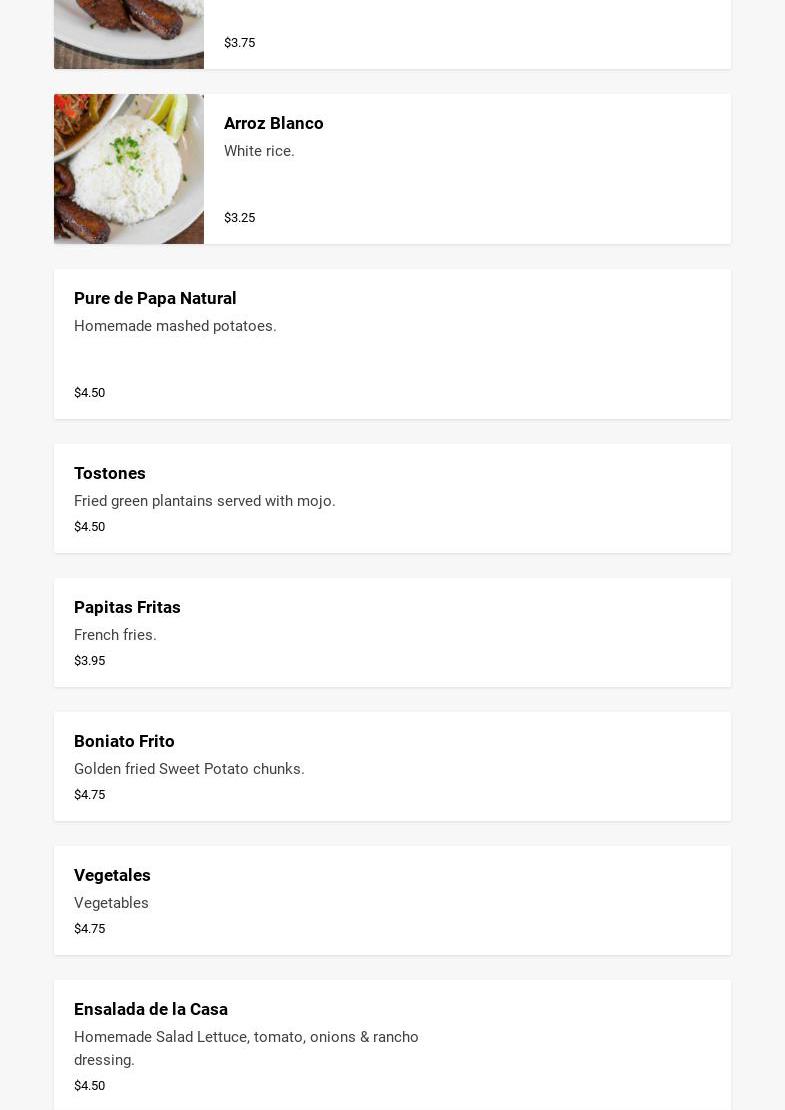785x1110 pixels.
Task: Click the fried plantains photo at top
Action: 129,34
